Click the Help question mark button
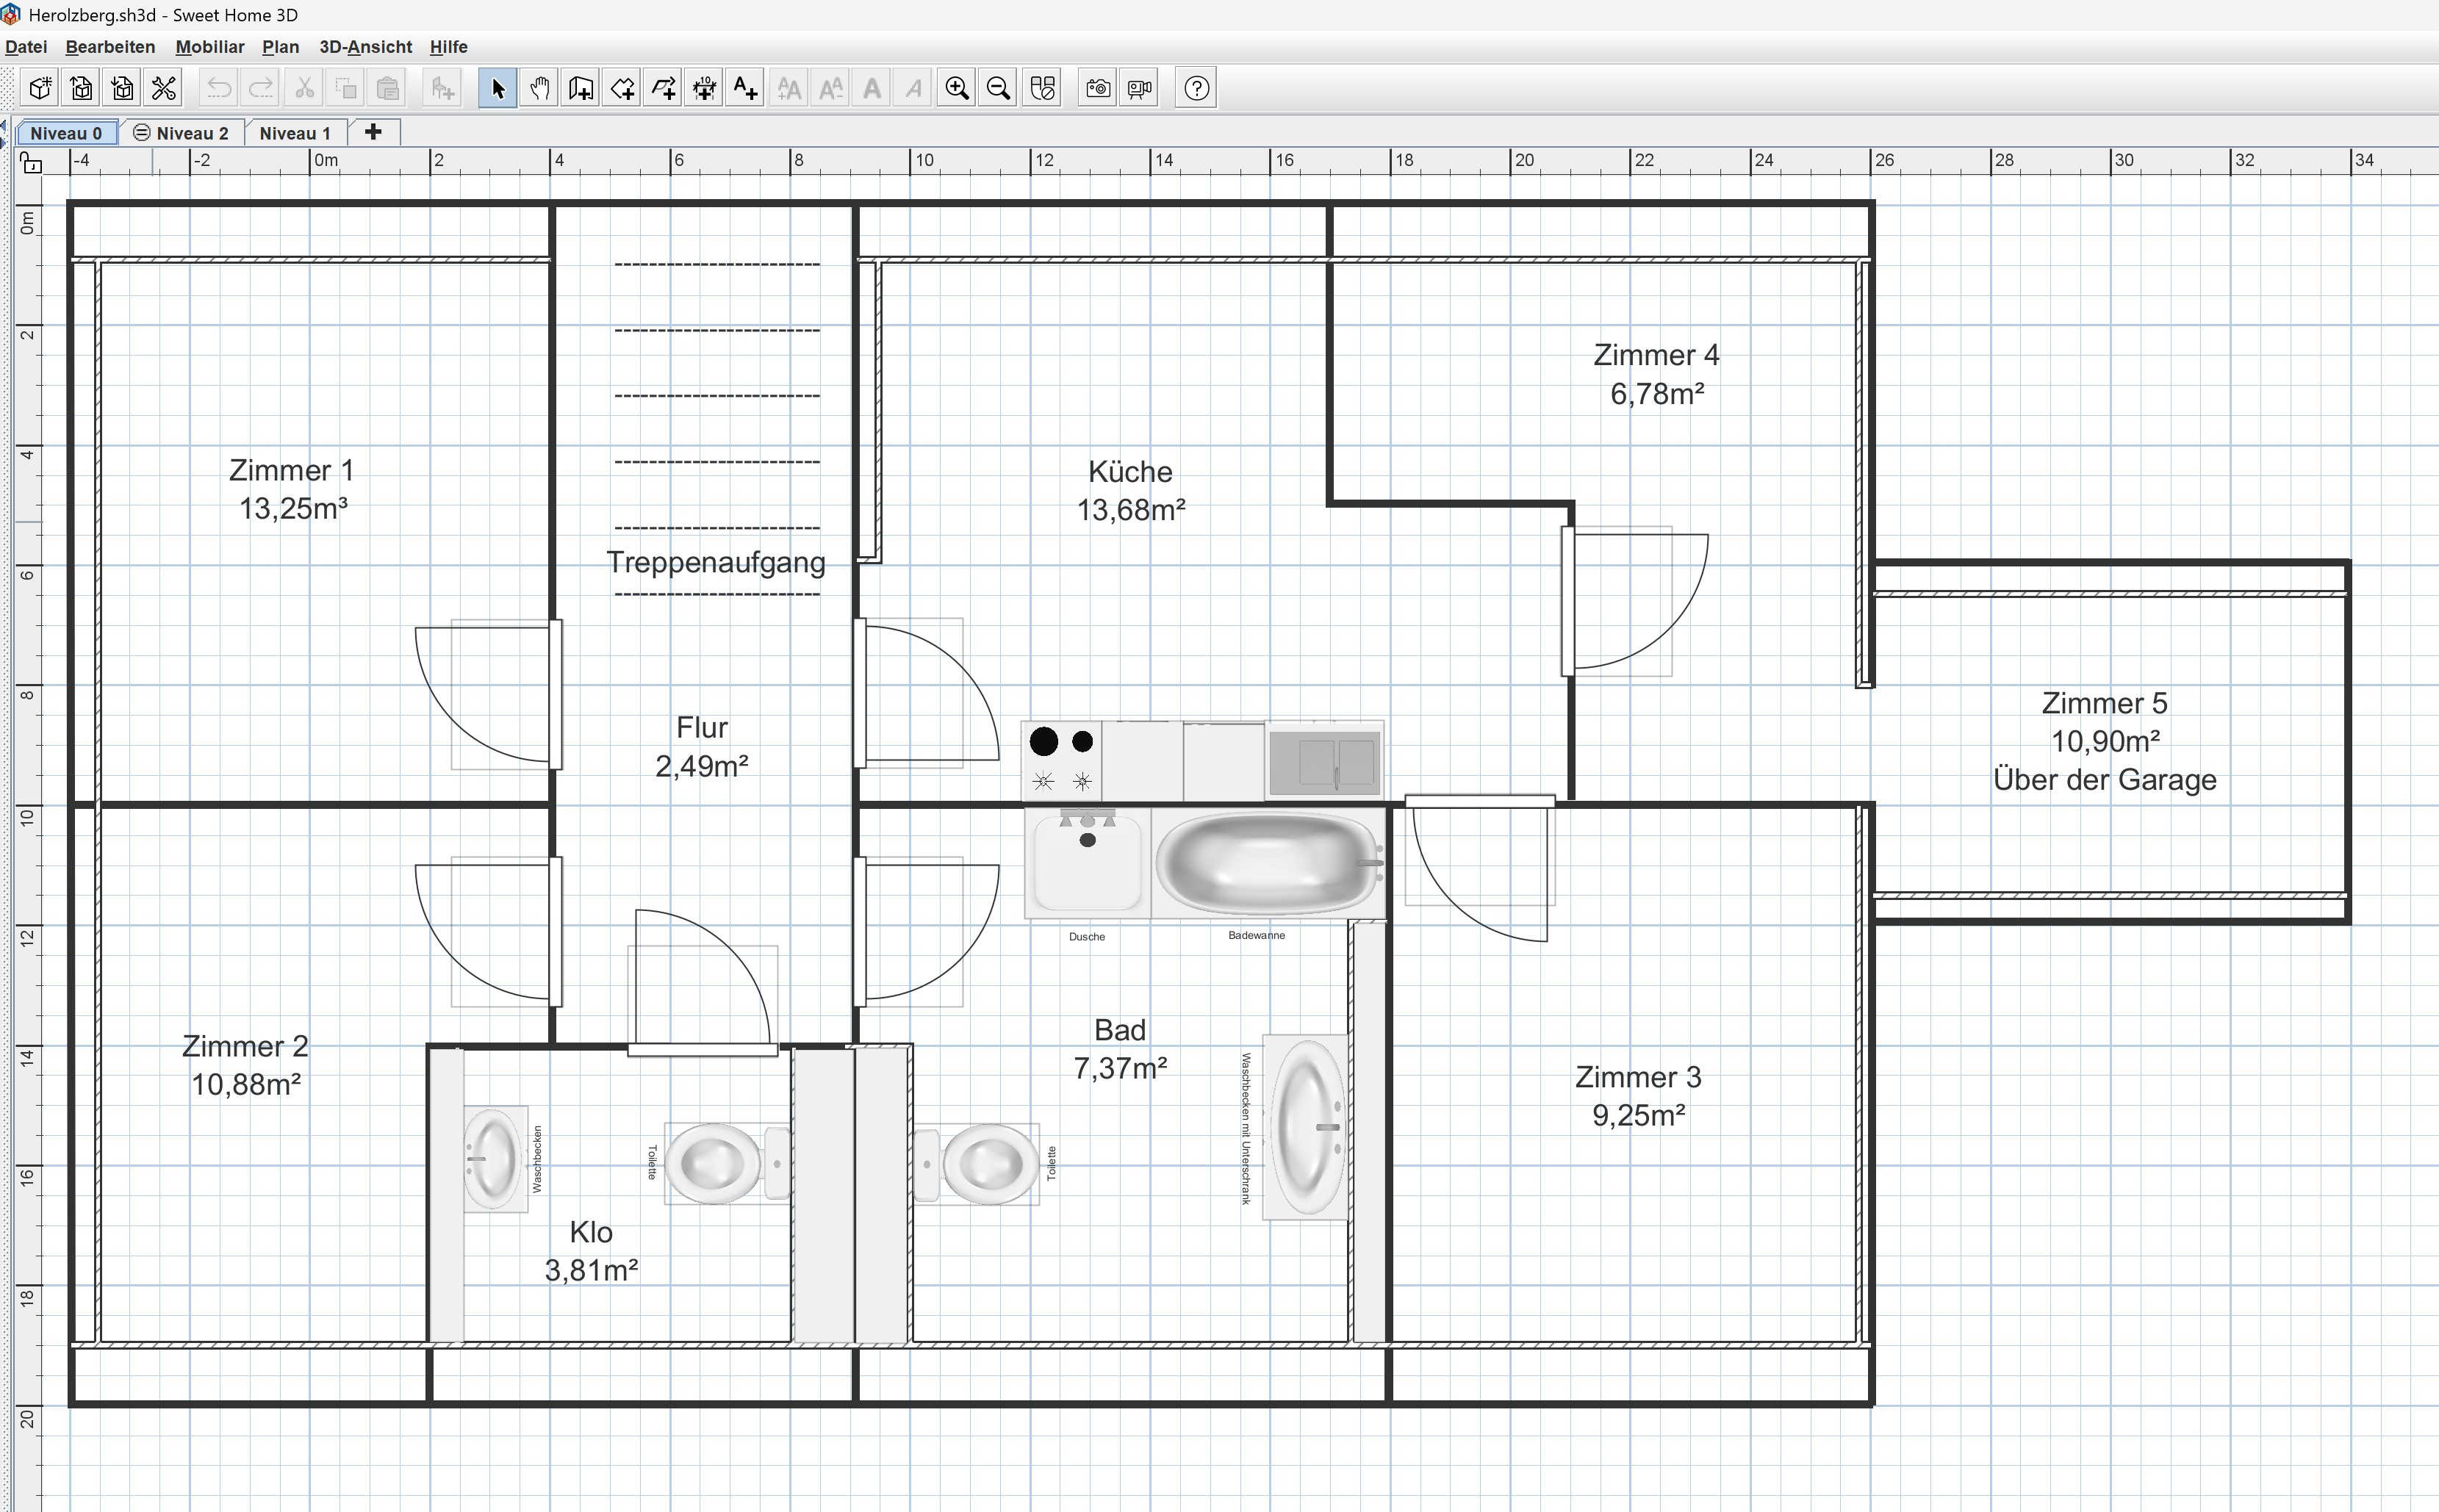 1196,89
